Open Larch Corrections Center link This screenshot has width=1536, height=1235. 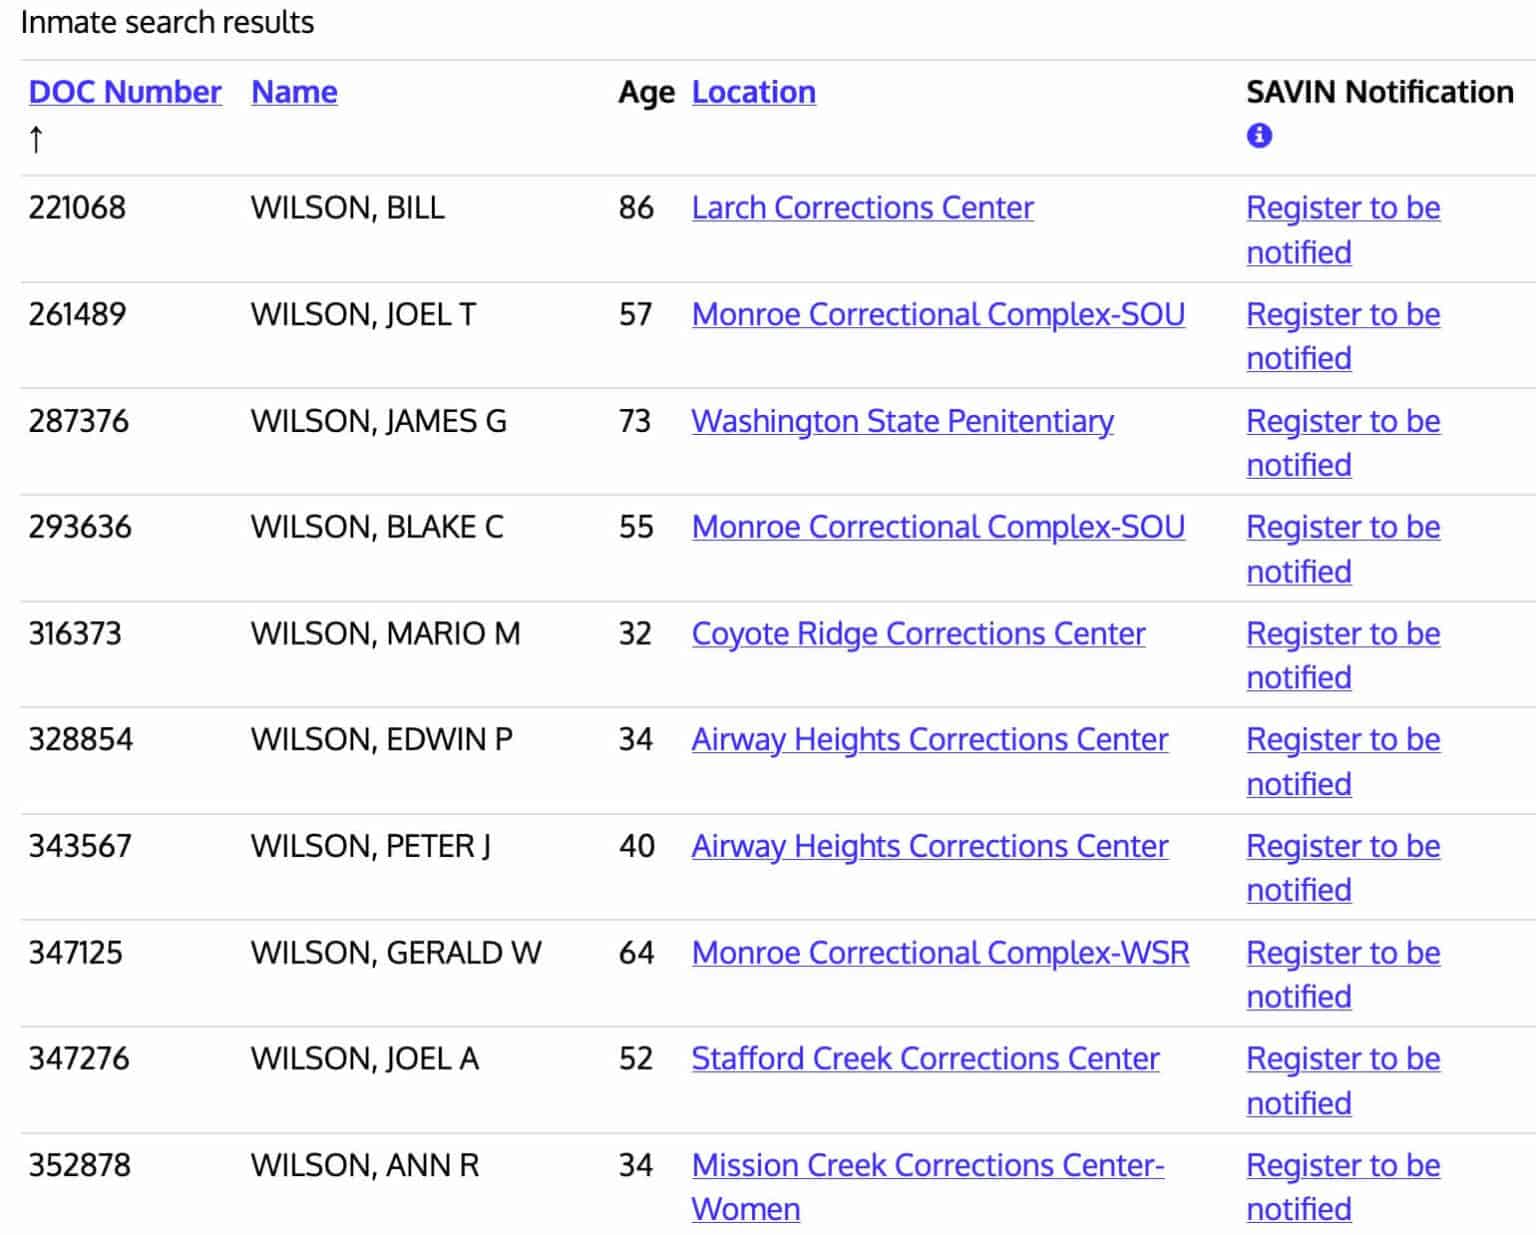[x=862, y=208]
